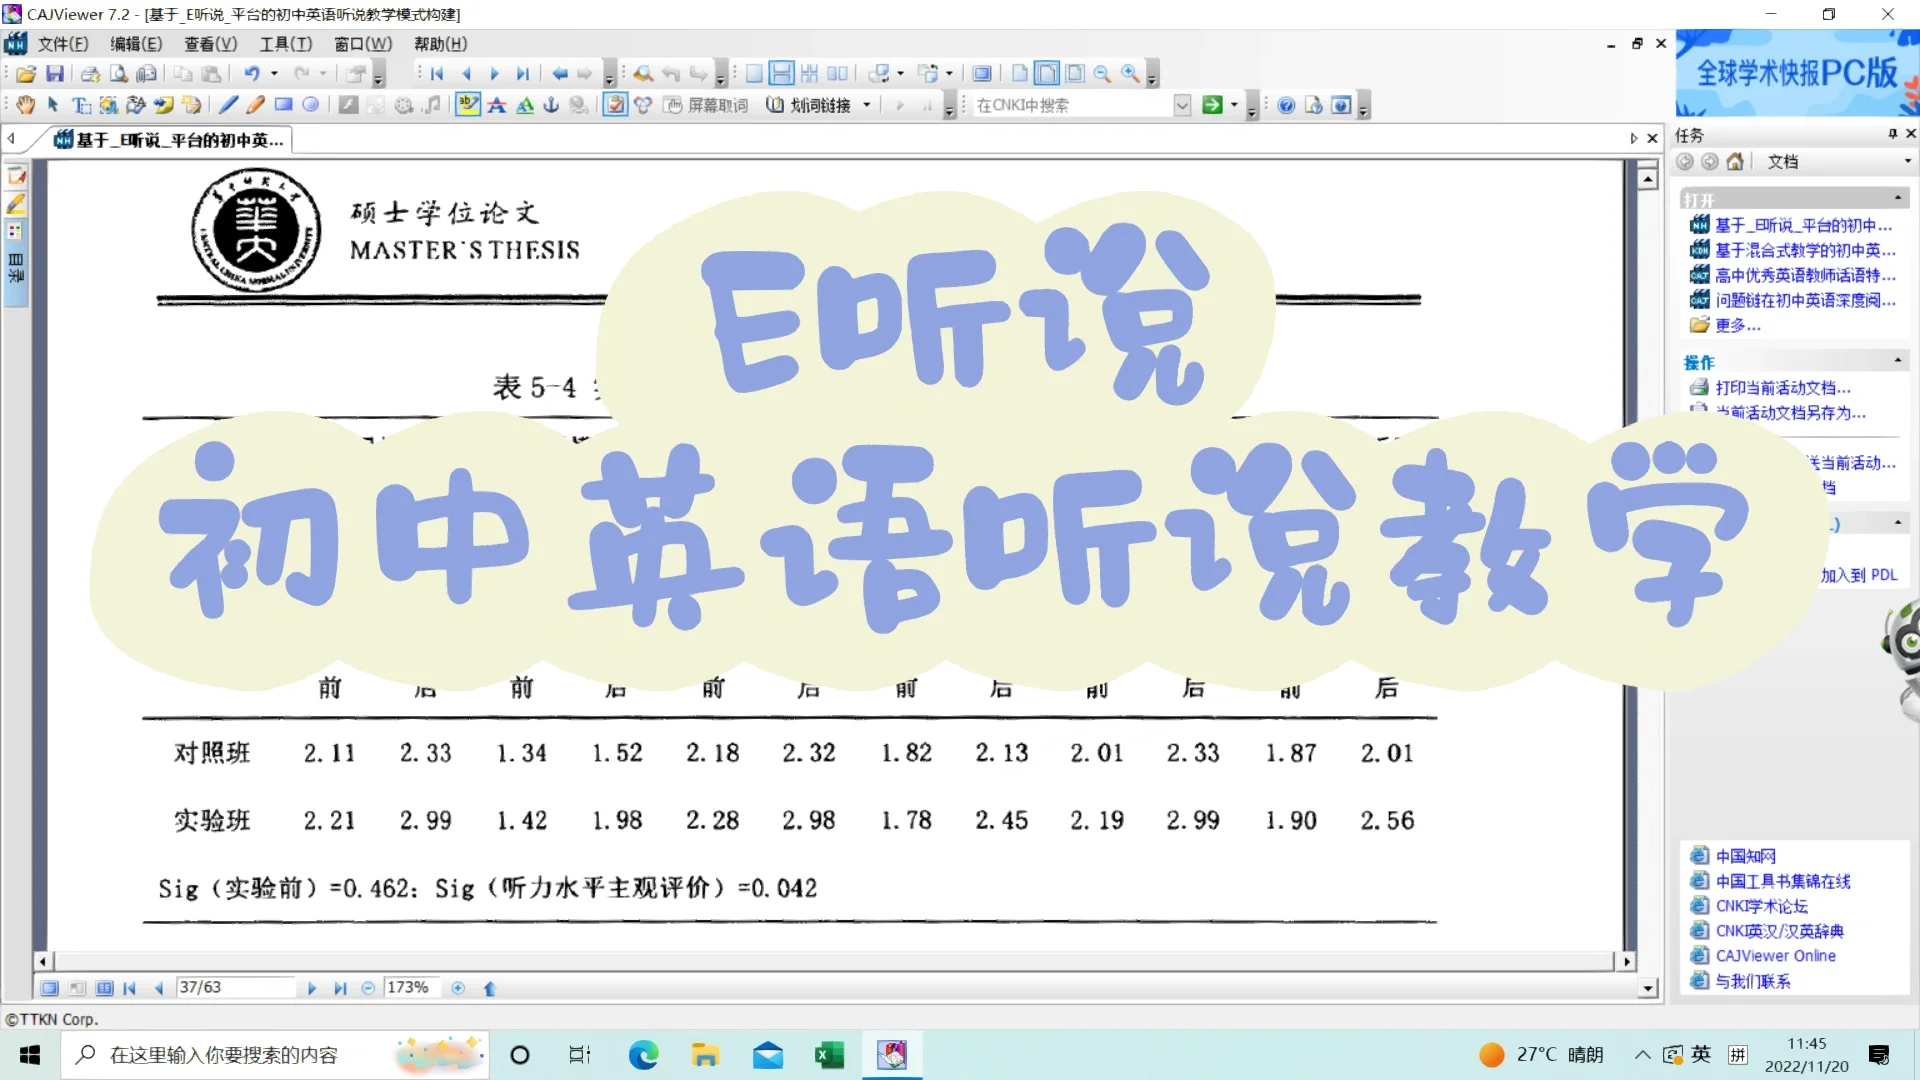The image size is (1920, 1080).
Task: Toggle the 屏幕取词 screen word capture
Action: [706, 105]
